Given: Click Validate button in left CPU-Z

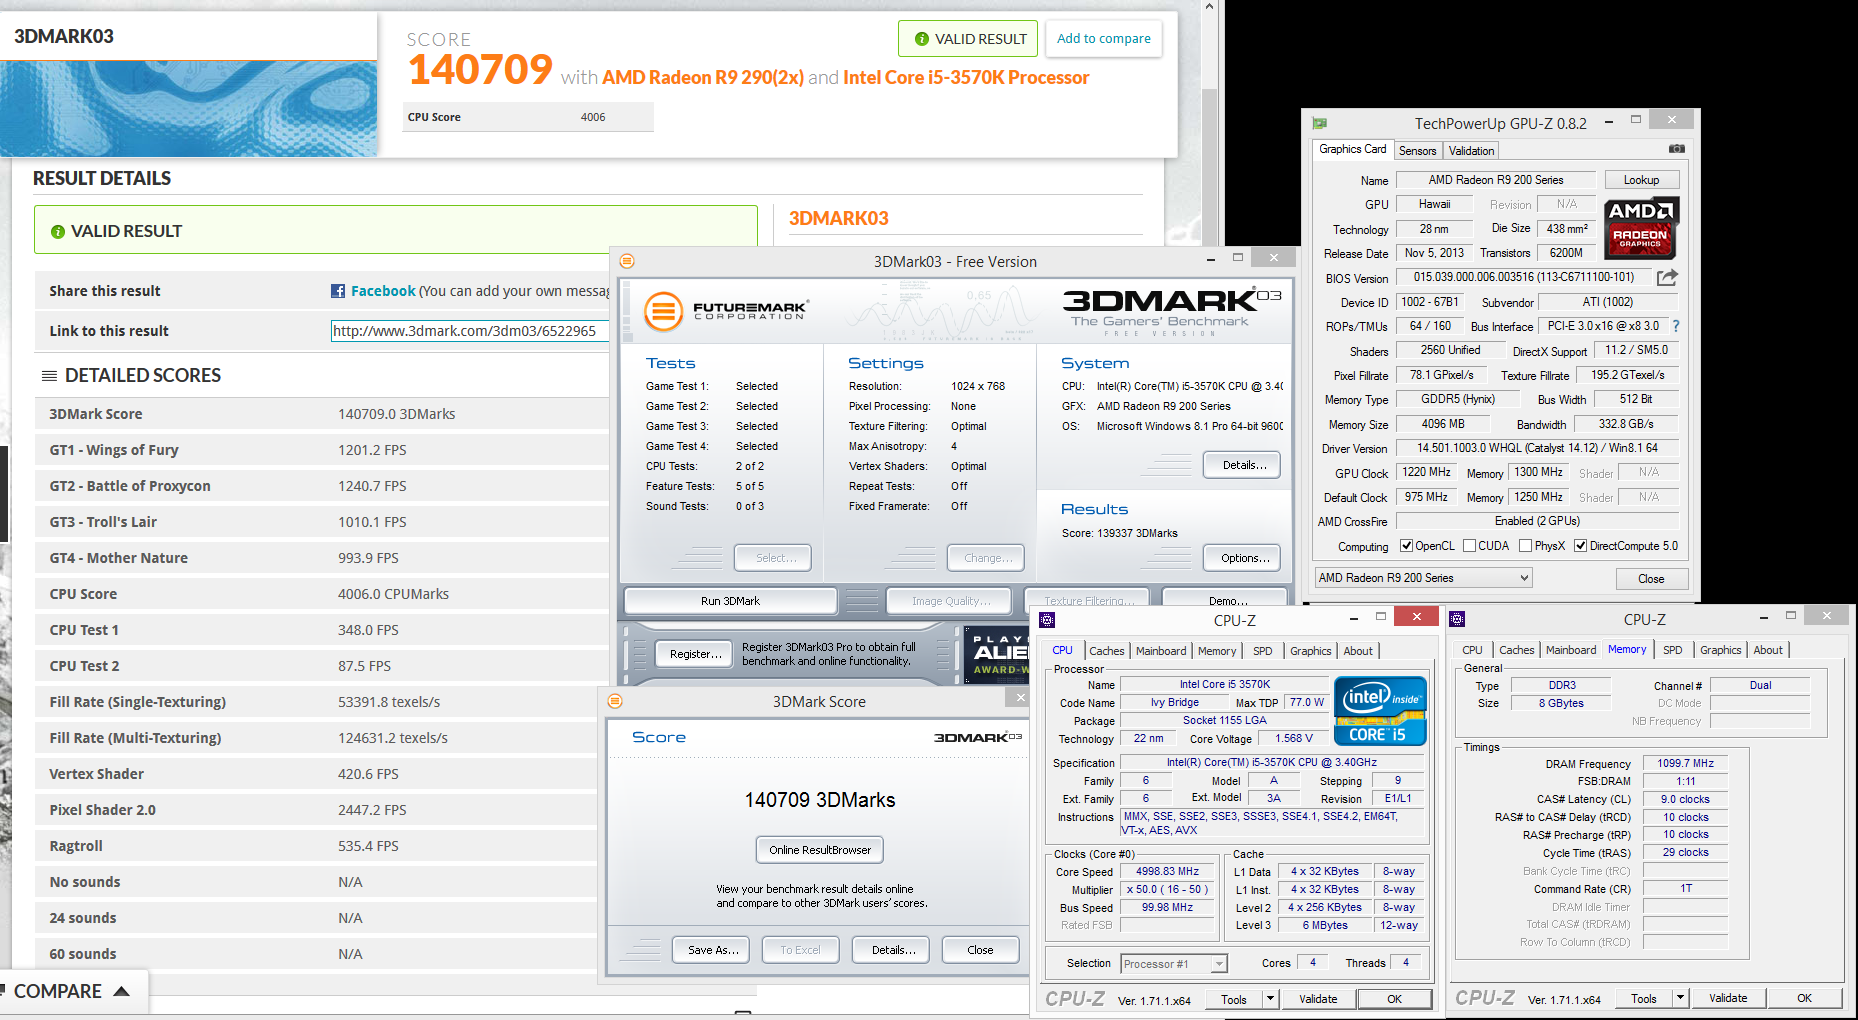Looking at the screenshot, I should click(1317, 999).
